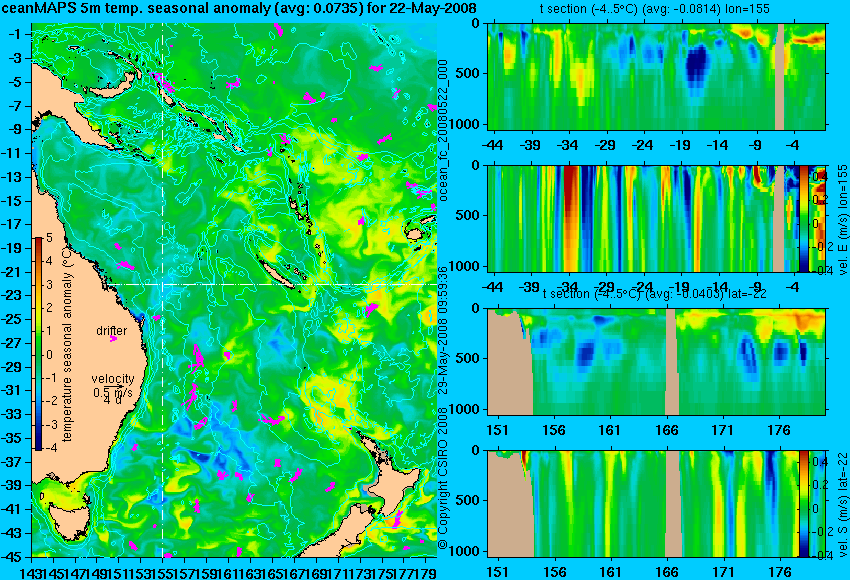
Task: Click the 'vel. S (m/s) lat=-22' axis label
Action: pyautogui.click(x=842, y=504)
